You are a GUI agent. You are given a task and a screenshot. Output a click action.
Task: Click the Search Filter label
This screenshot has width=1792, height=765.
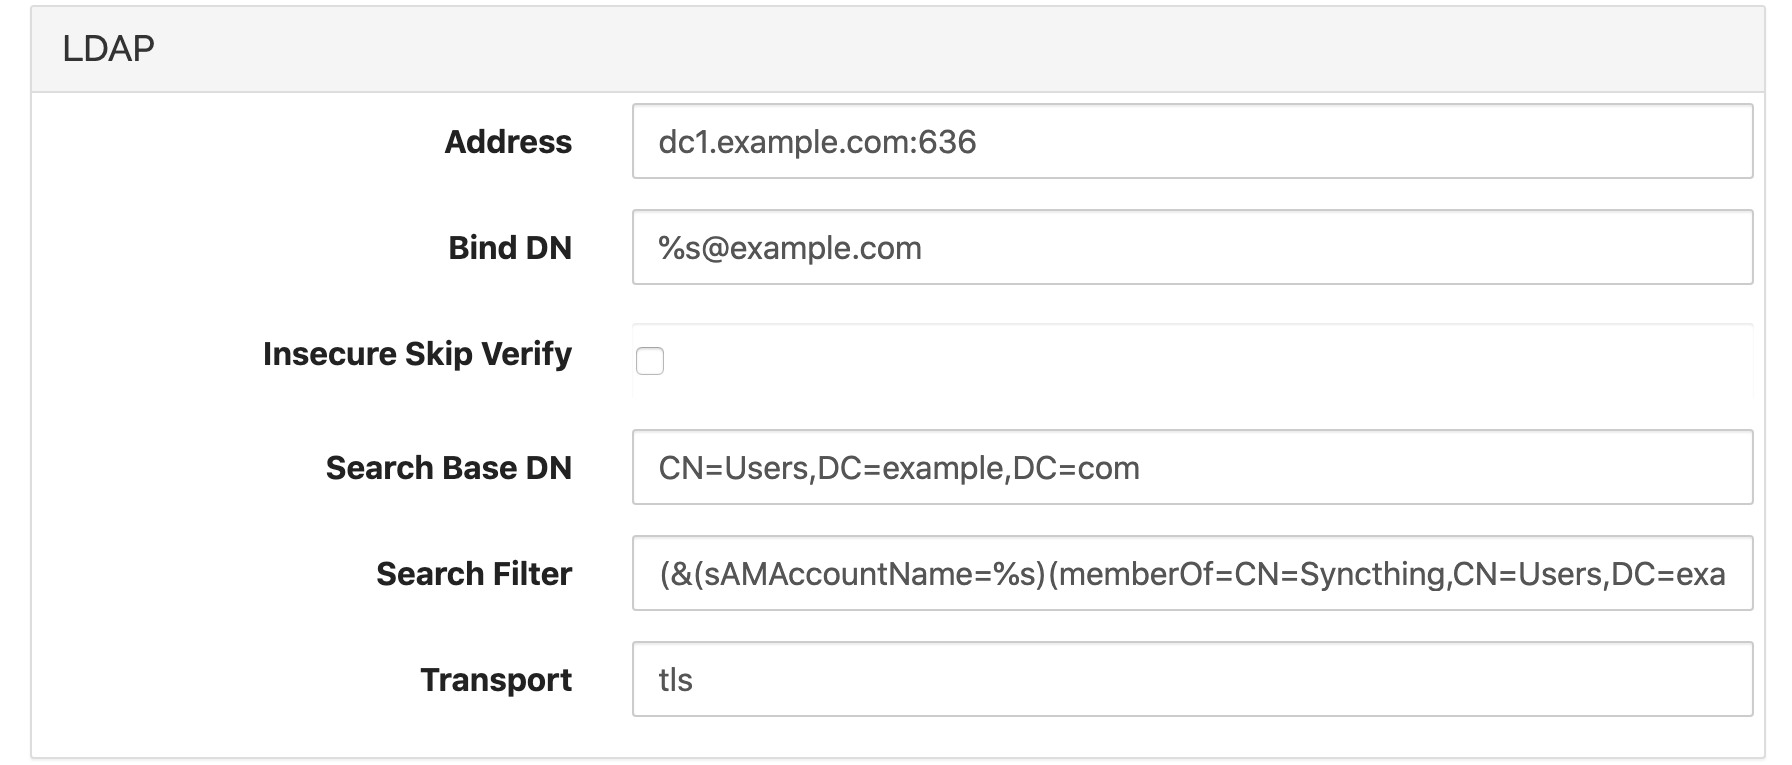[x=472, y=573]
